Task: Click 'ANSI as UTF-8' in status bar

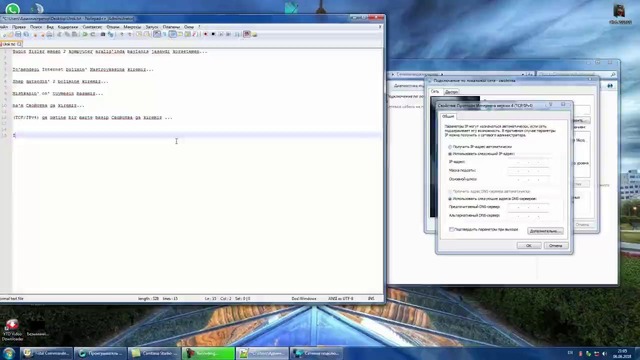Action: [340, 299]
